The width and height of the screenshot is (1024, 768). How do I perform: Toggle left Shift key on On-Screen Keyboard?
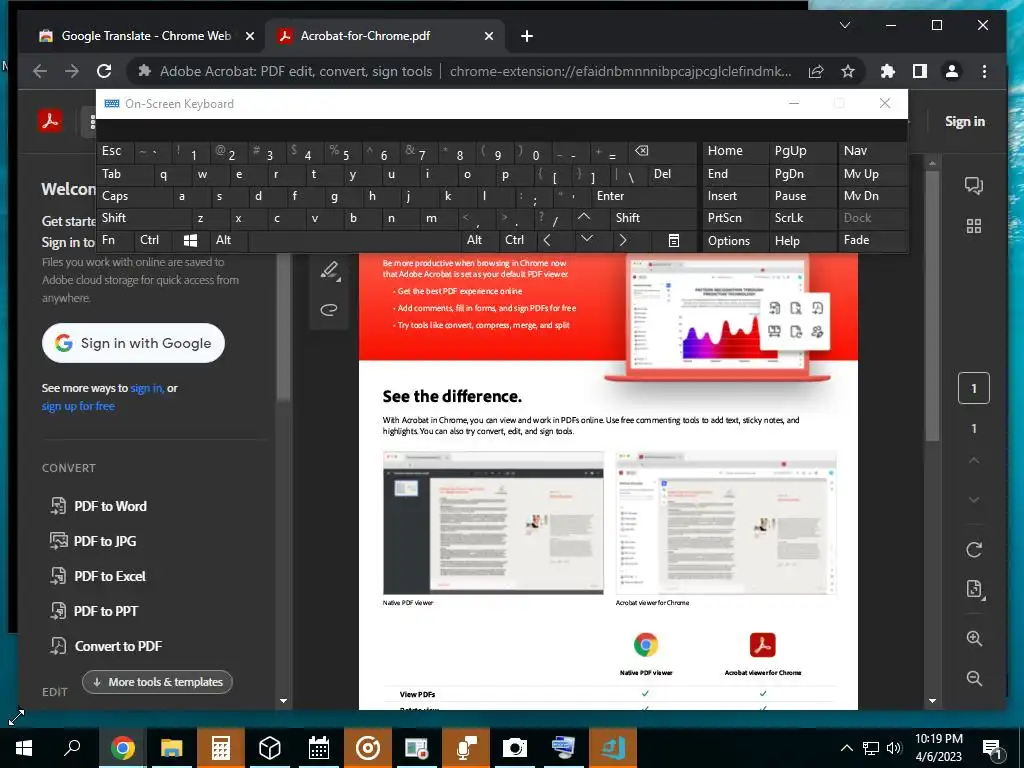pyautogui.click(x=143, y=218)
